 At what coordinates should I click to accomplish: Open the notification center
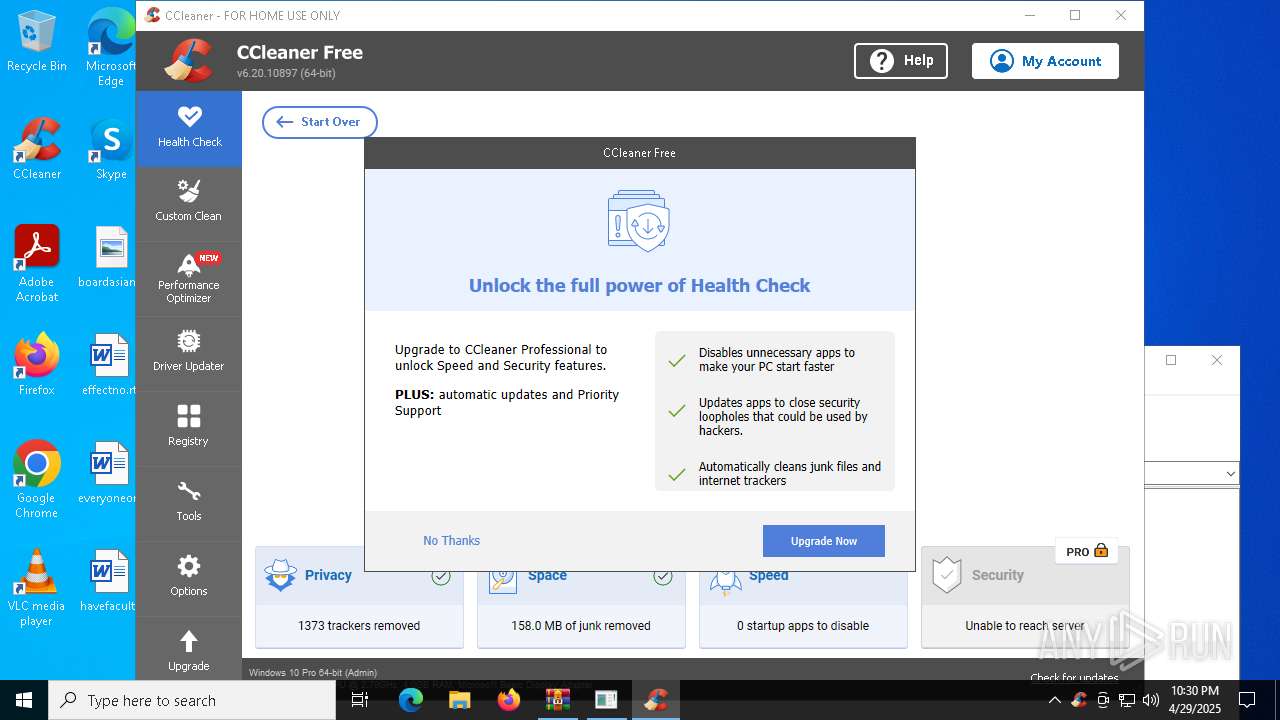1247,700
